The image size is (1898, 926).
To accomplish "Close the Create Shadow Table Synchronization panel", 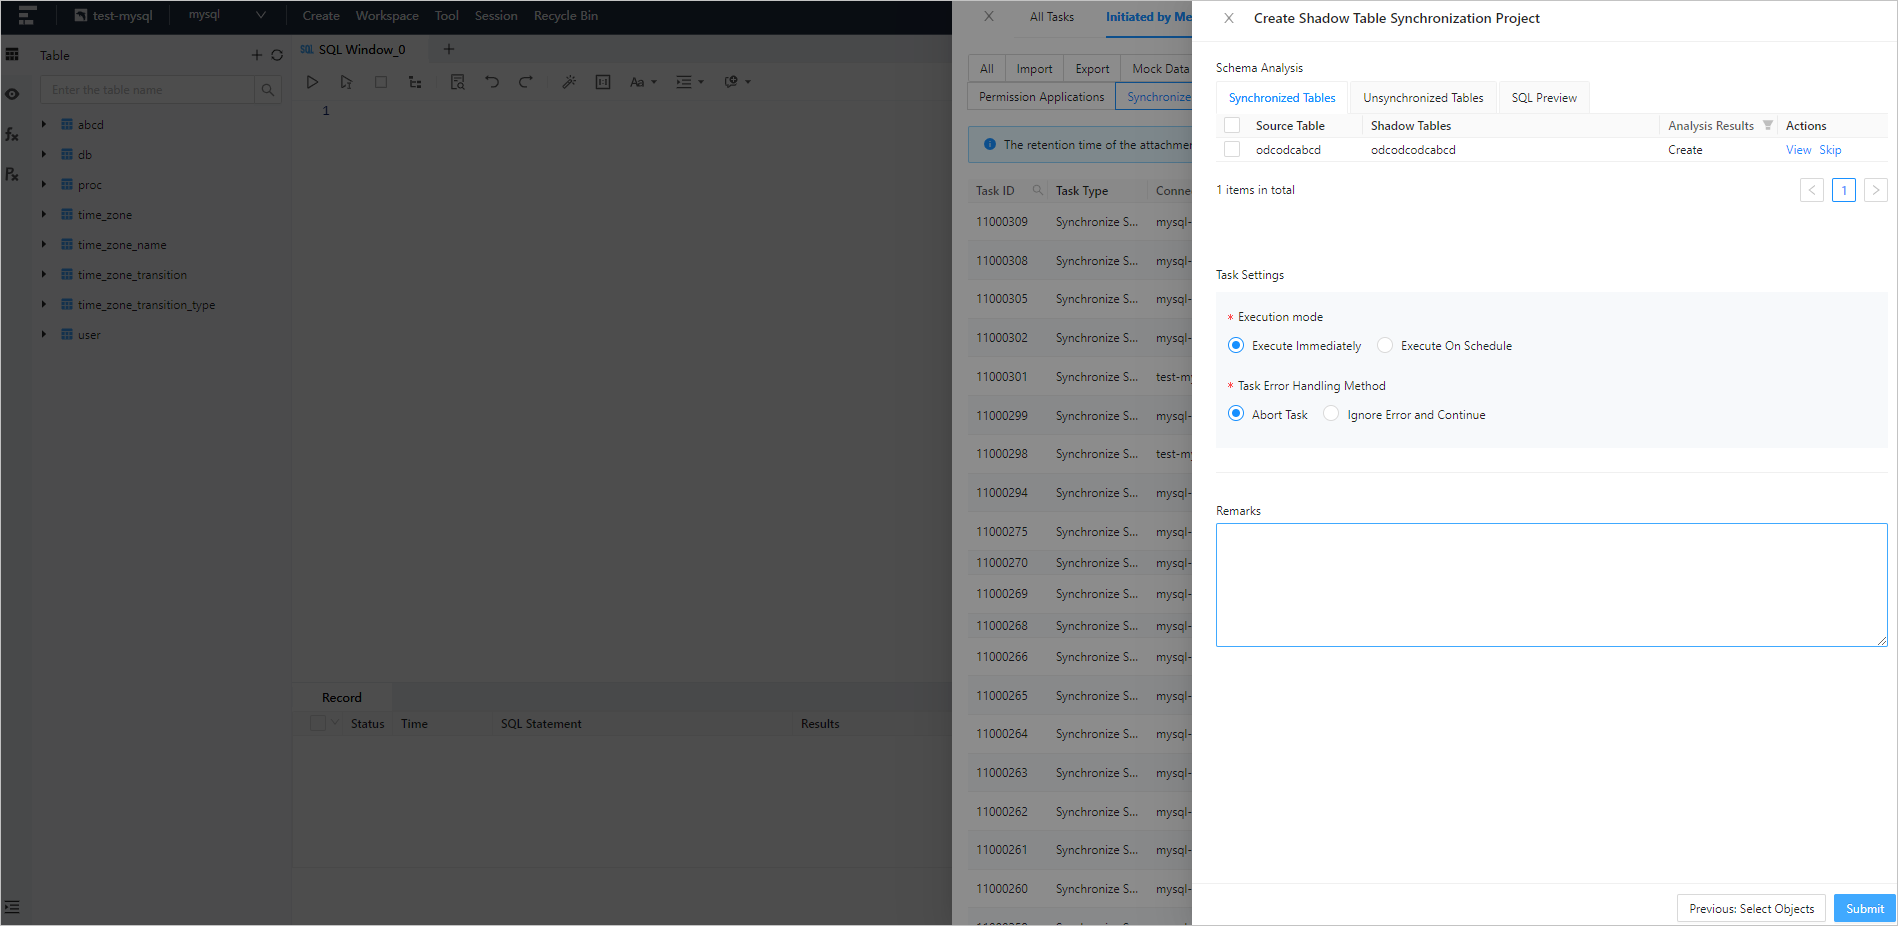I will [1229, 18].
